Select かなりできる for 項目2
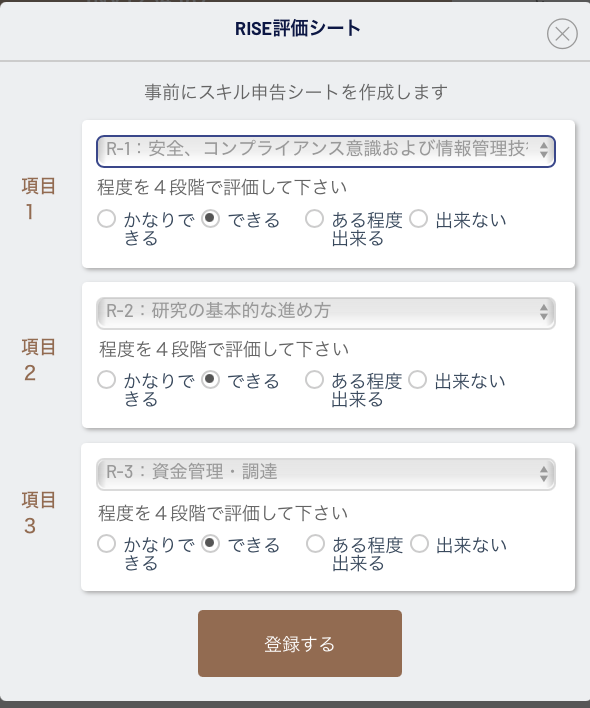The image size is (590, 708). [x=107, y=380]
